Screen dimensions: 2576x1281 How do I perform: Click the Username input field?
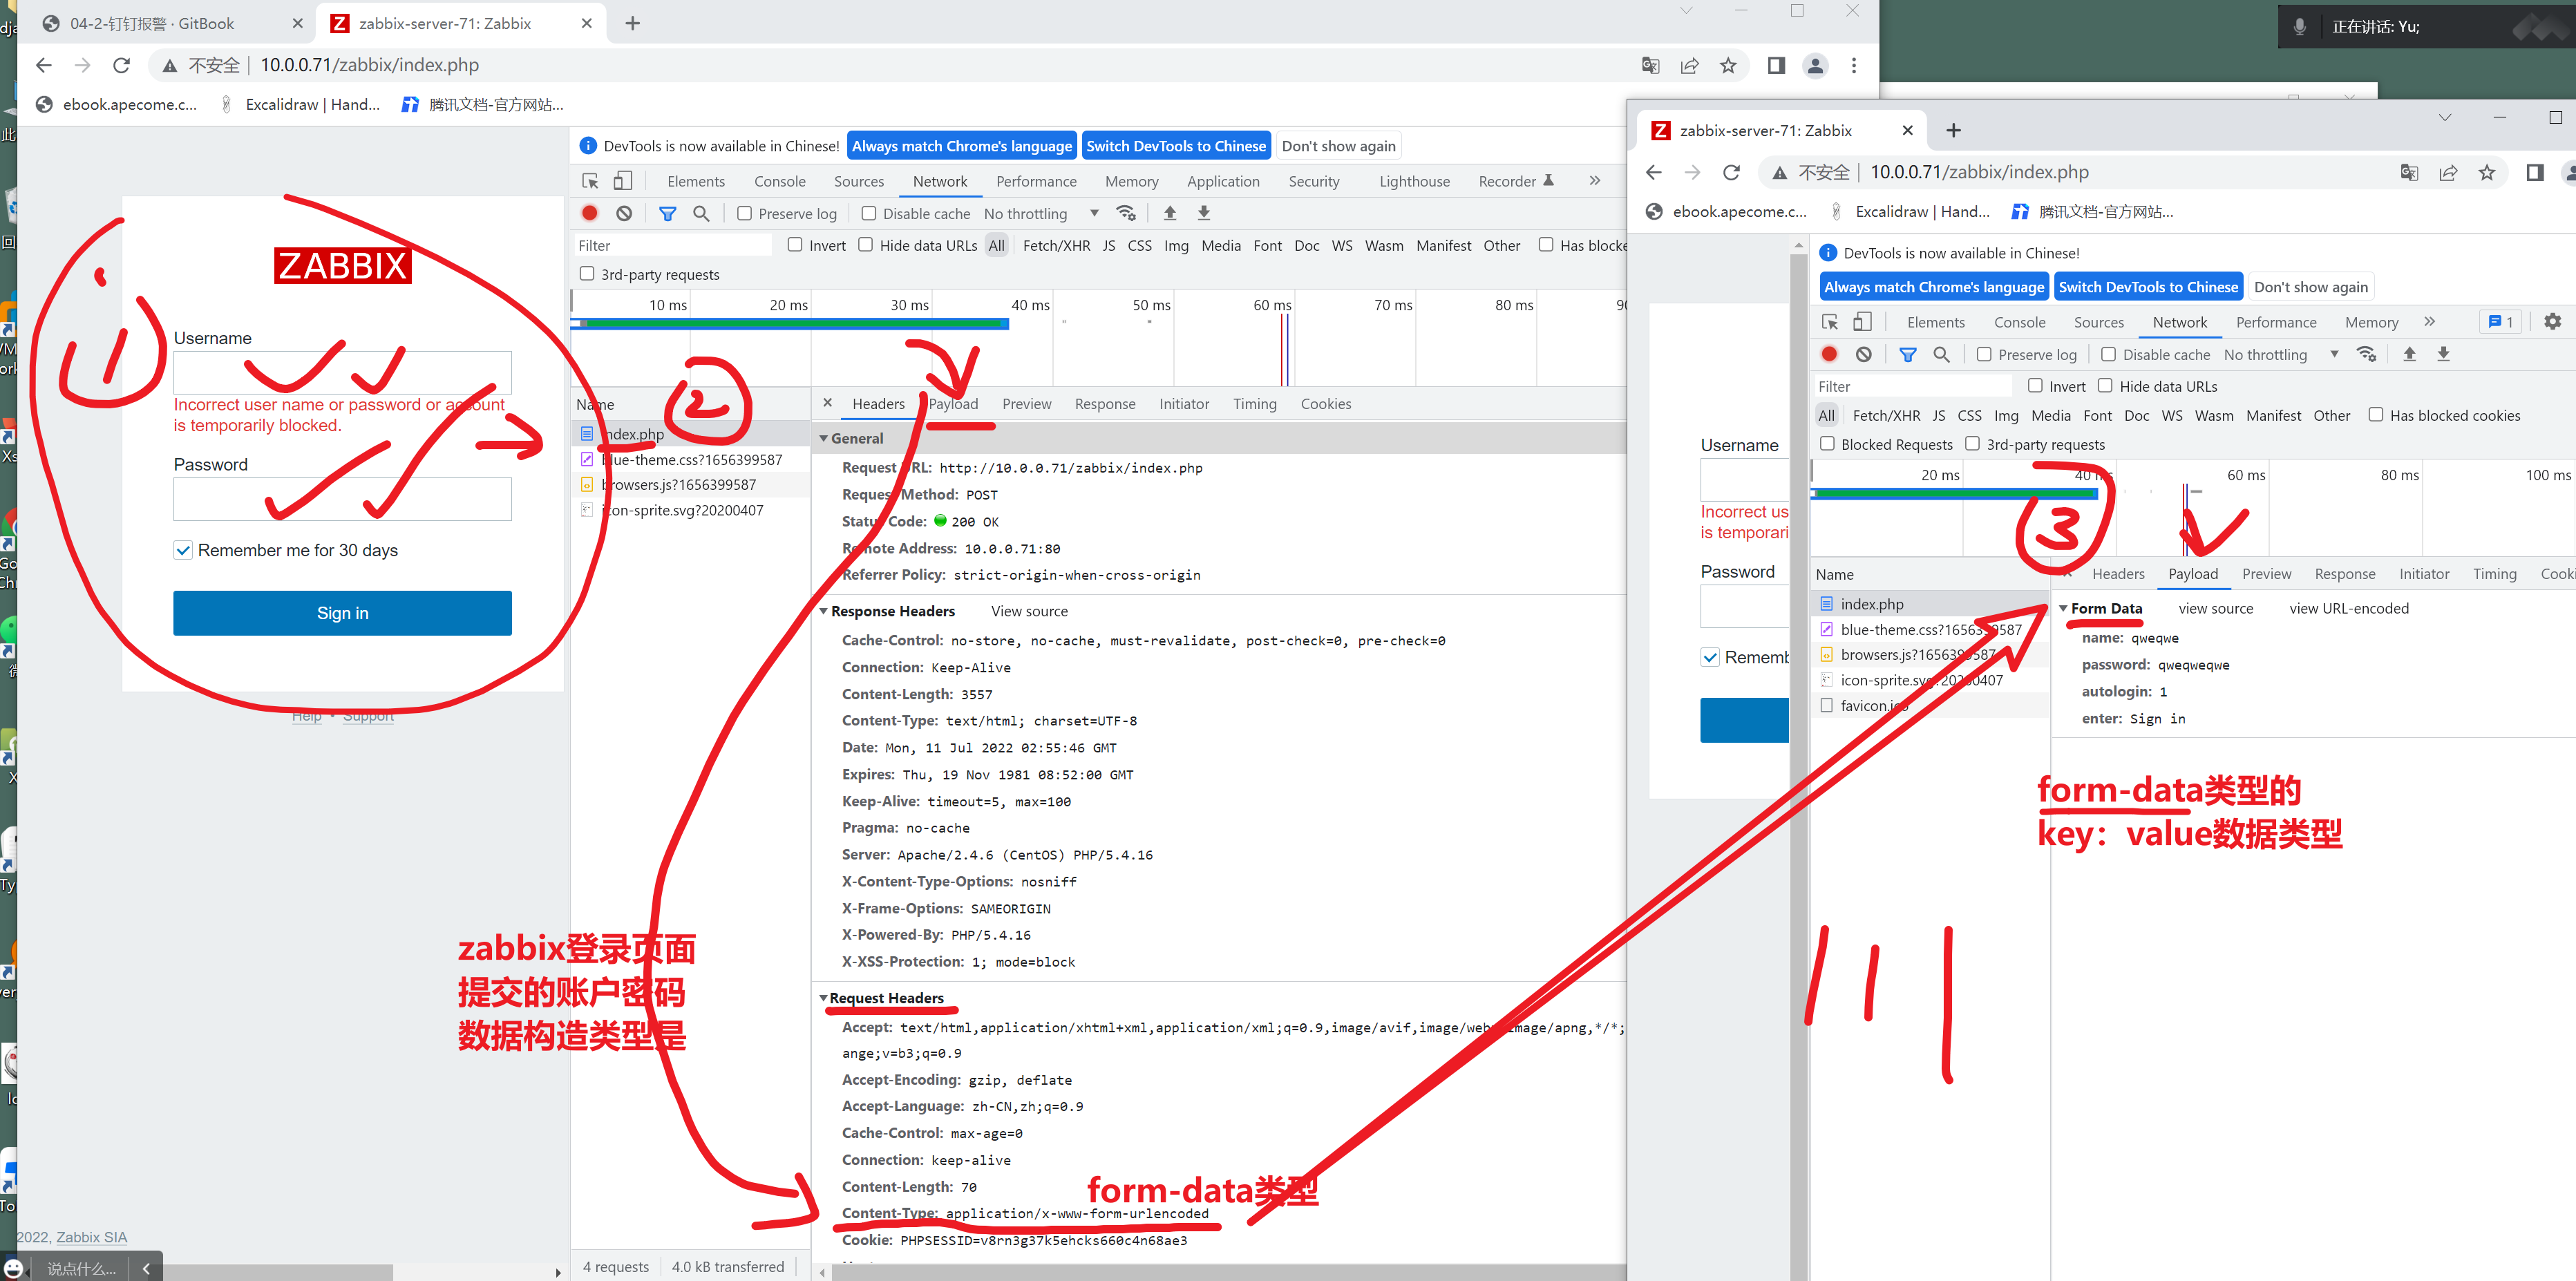coord(342,372)
